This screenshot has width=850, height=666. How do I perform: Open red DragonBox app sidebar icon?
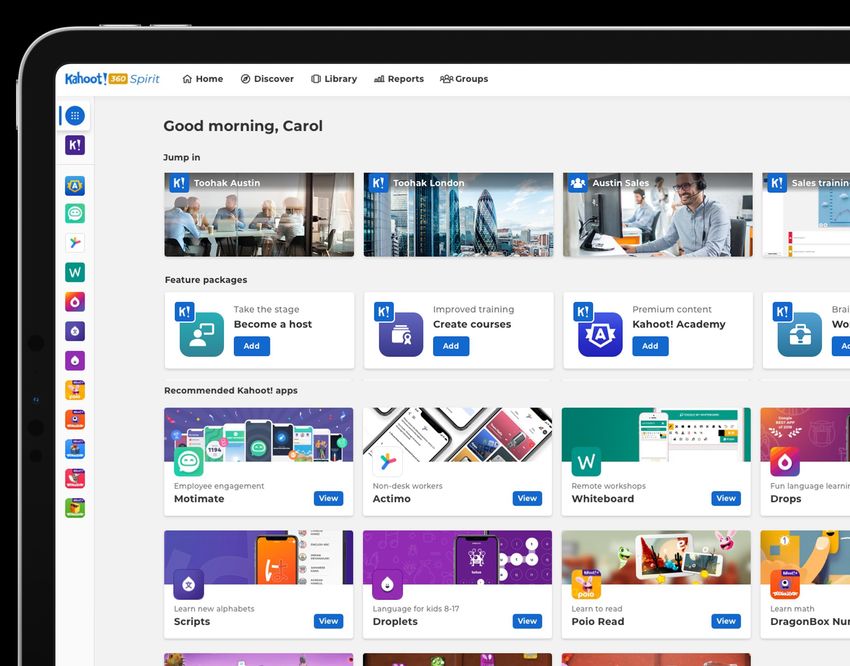[x=75, y=479]
